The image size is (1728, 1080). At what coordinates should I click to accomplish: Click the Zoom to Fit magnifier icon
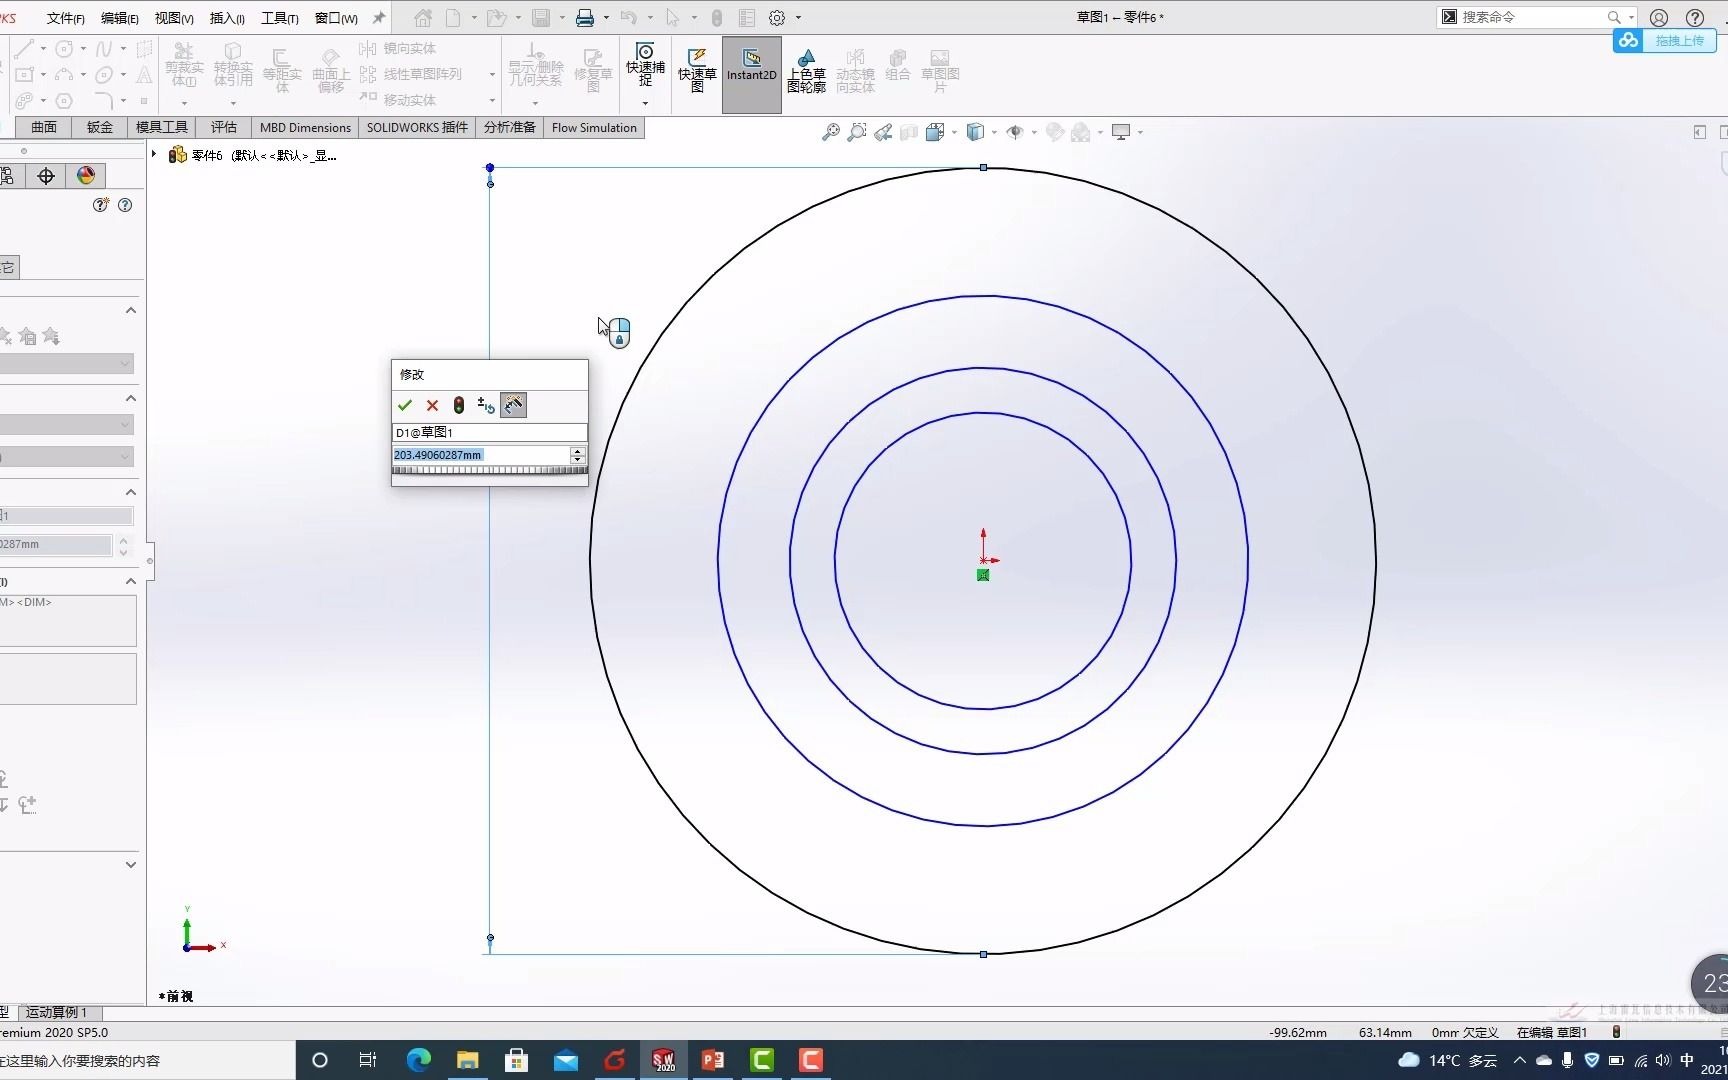tap(830, 132)
